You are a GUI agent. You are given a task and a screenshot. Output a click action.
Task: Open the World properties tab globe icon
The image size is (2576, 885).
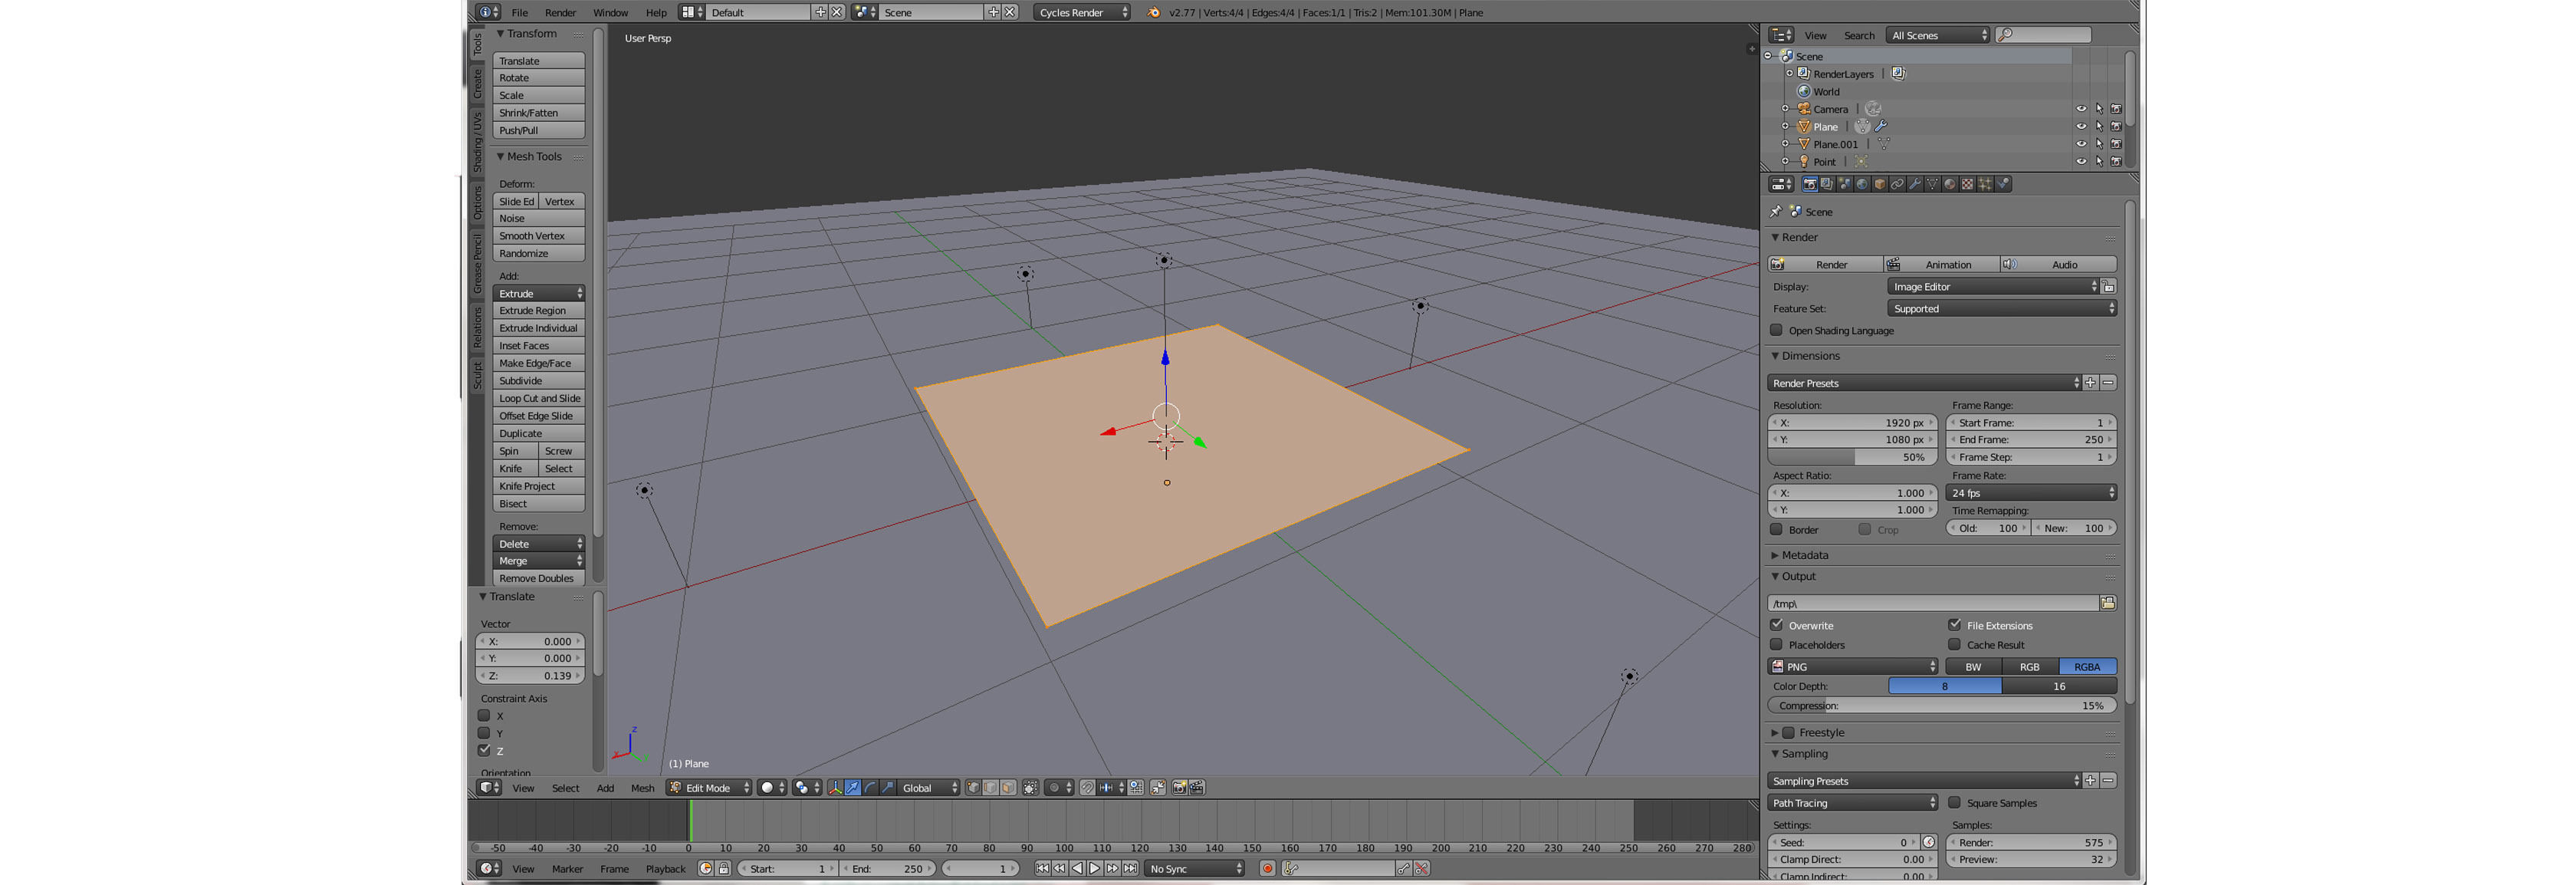coord(1862,184)
